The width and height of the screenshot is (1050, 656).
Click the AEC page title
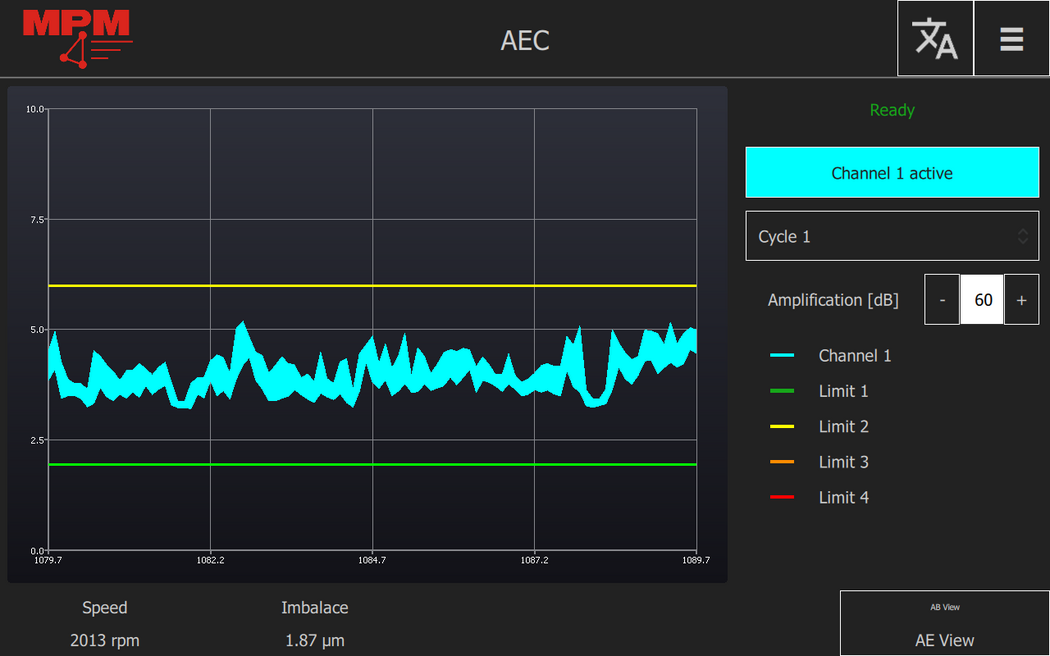click(525, 40)
